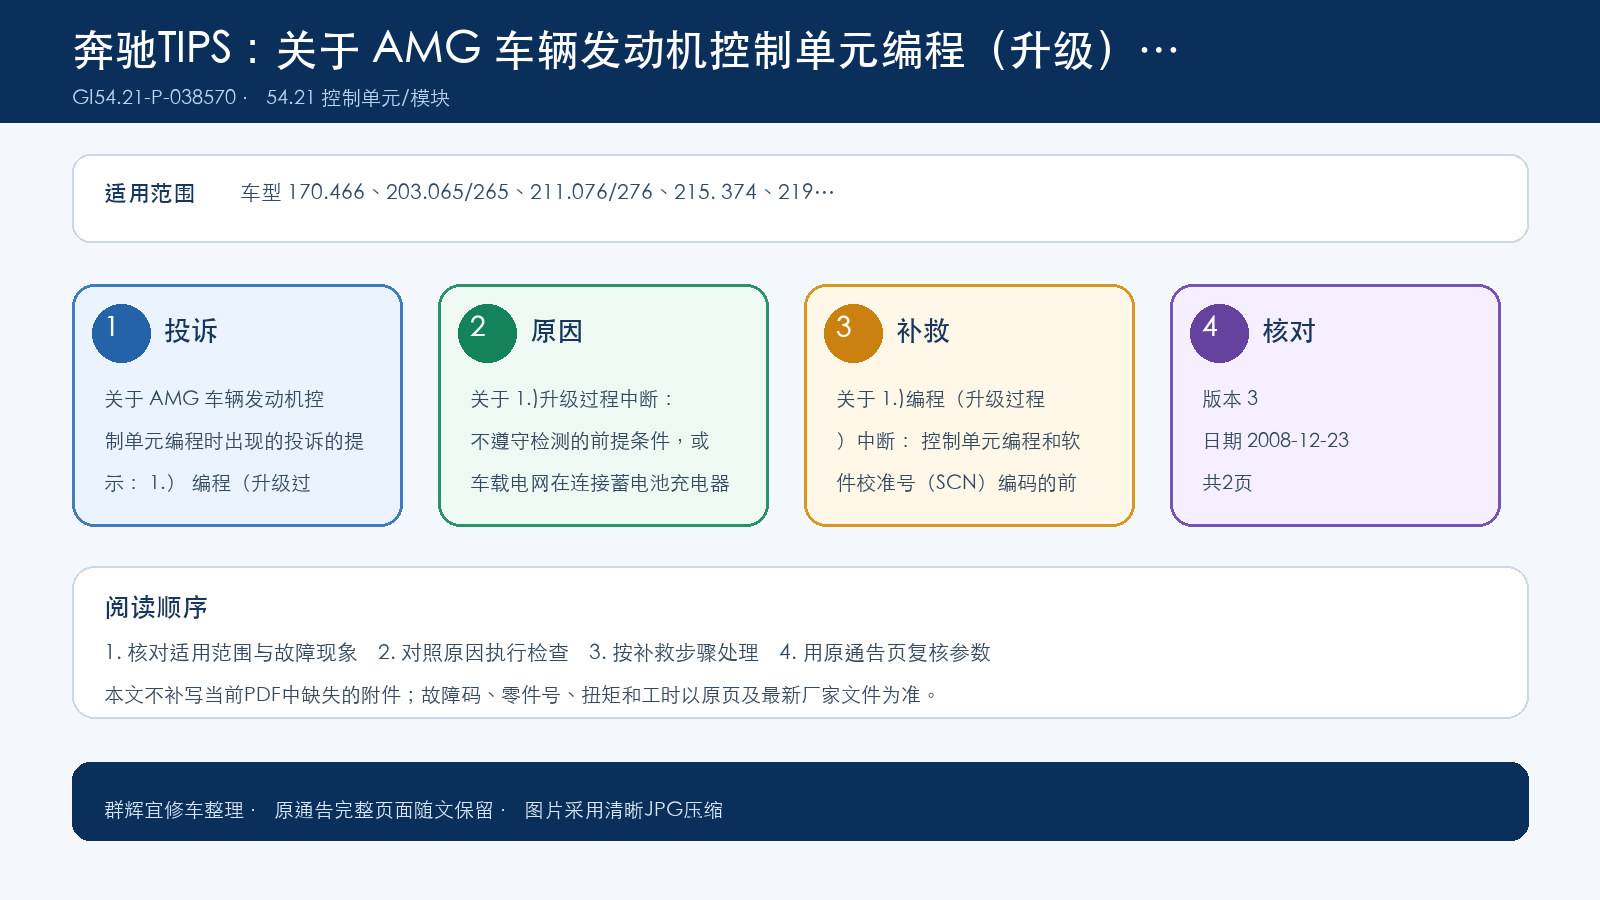
Task: Select the 补救 card heading
Action: click(x=923, y=331)
